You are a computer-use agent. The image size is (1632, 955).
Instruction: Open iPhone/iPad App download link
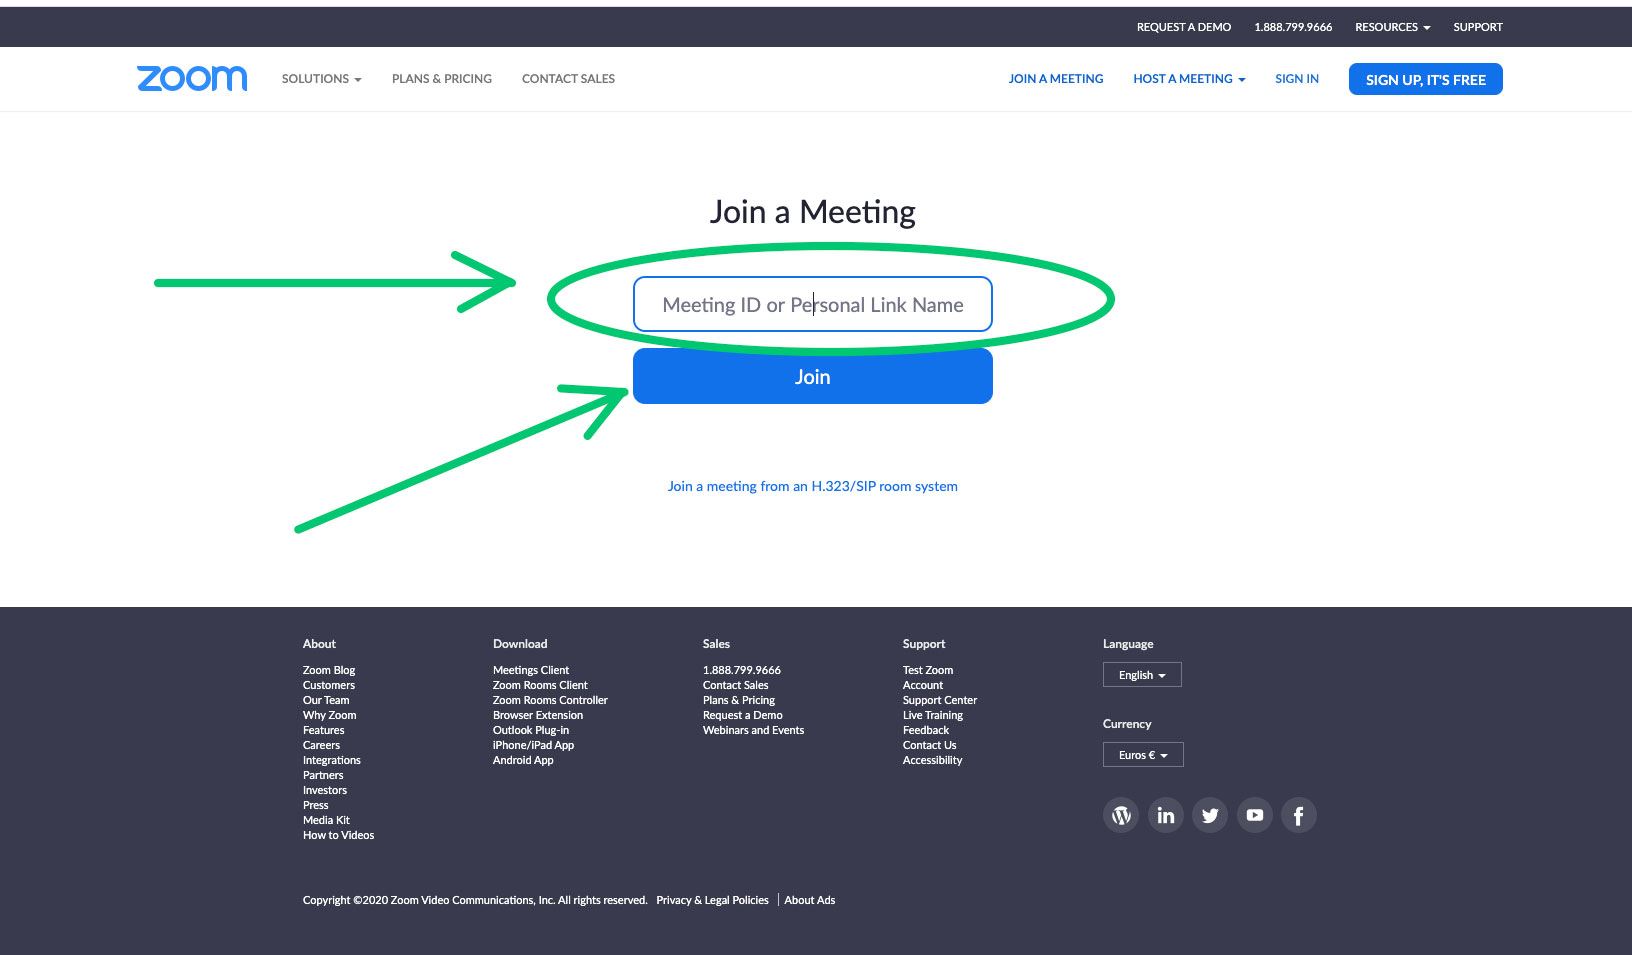coord(534,745)
